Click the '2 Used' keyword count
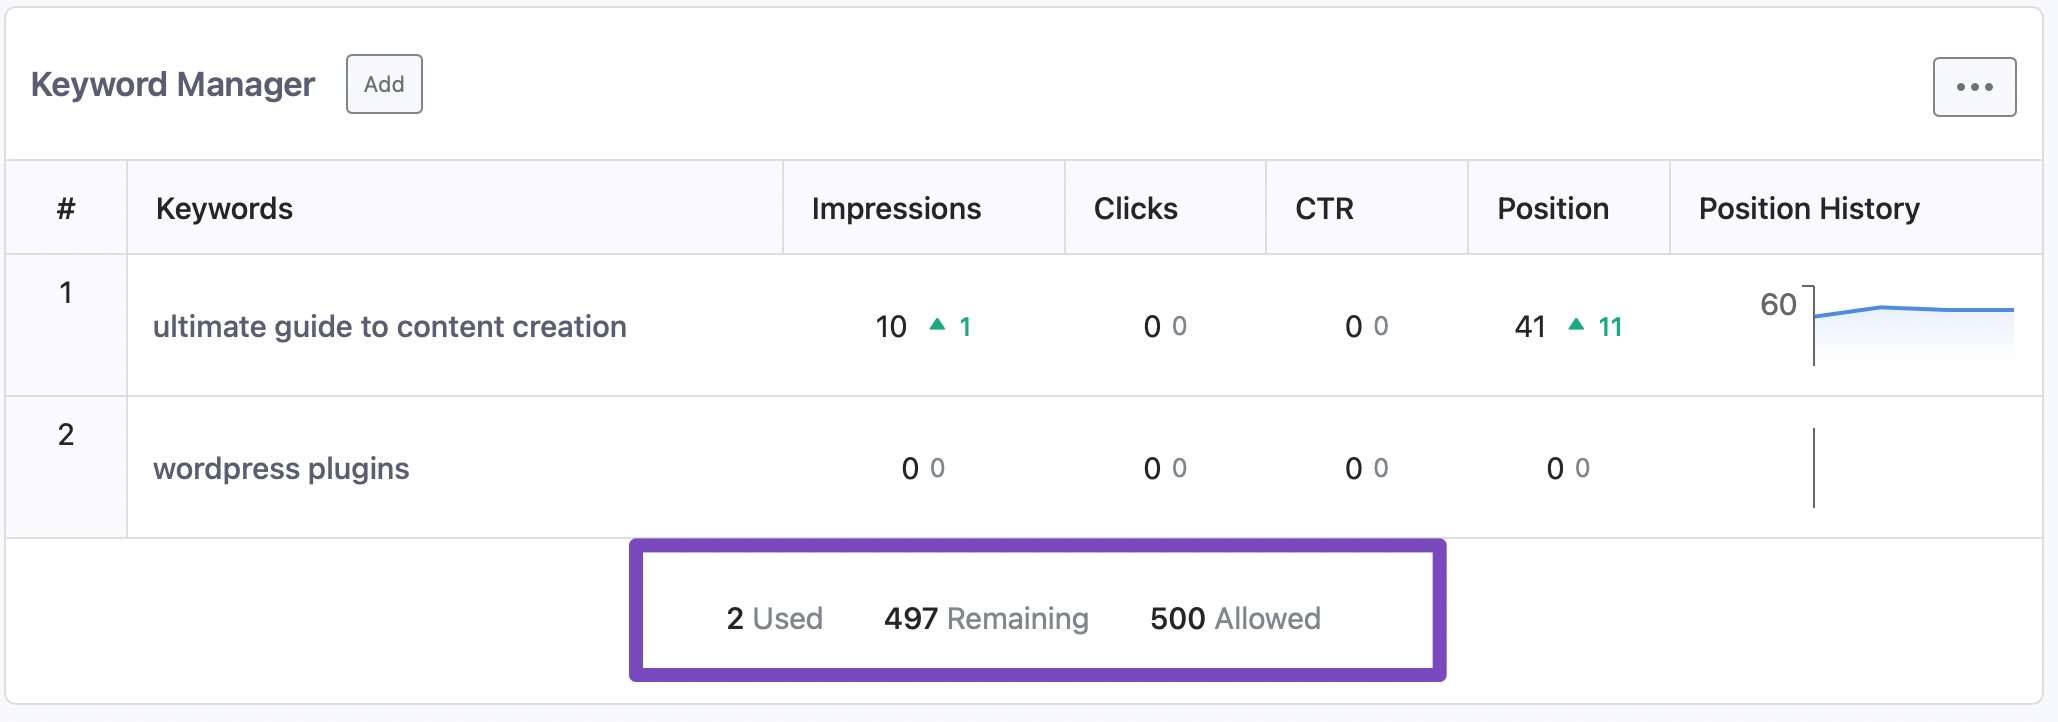Viewport: 2058px width, 722px height. click(x=774, y=619)
